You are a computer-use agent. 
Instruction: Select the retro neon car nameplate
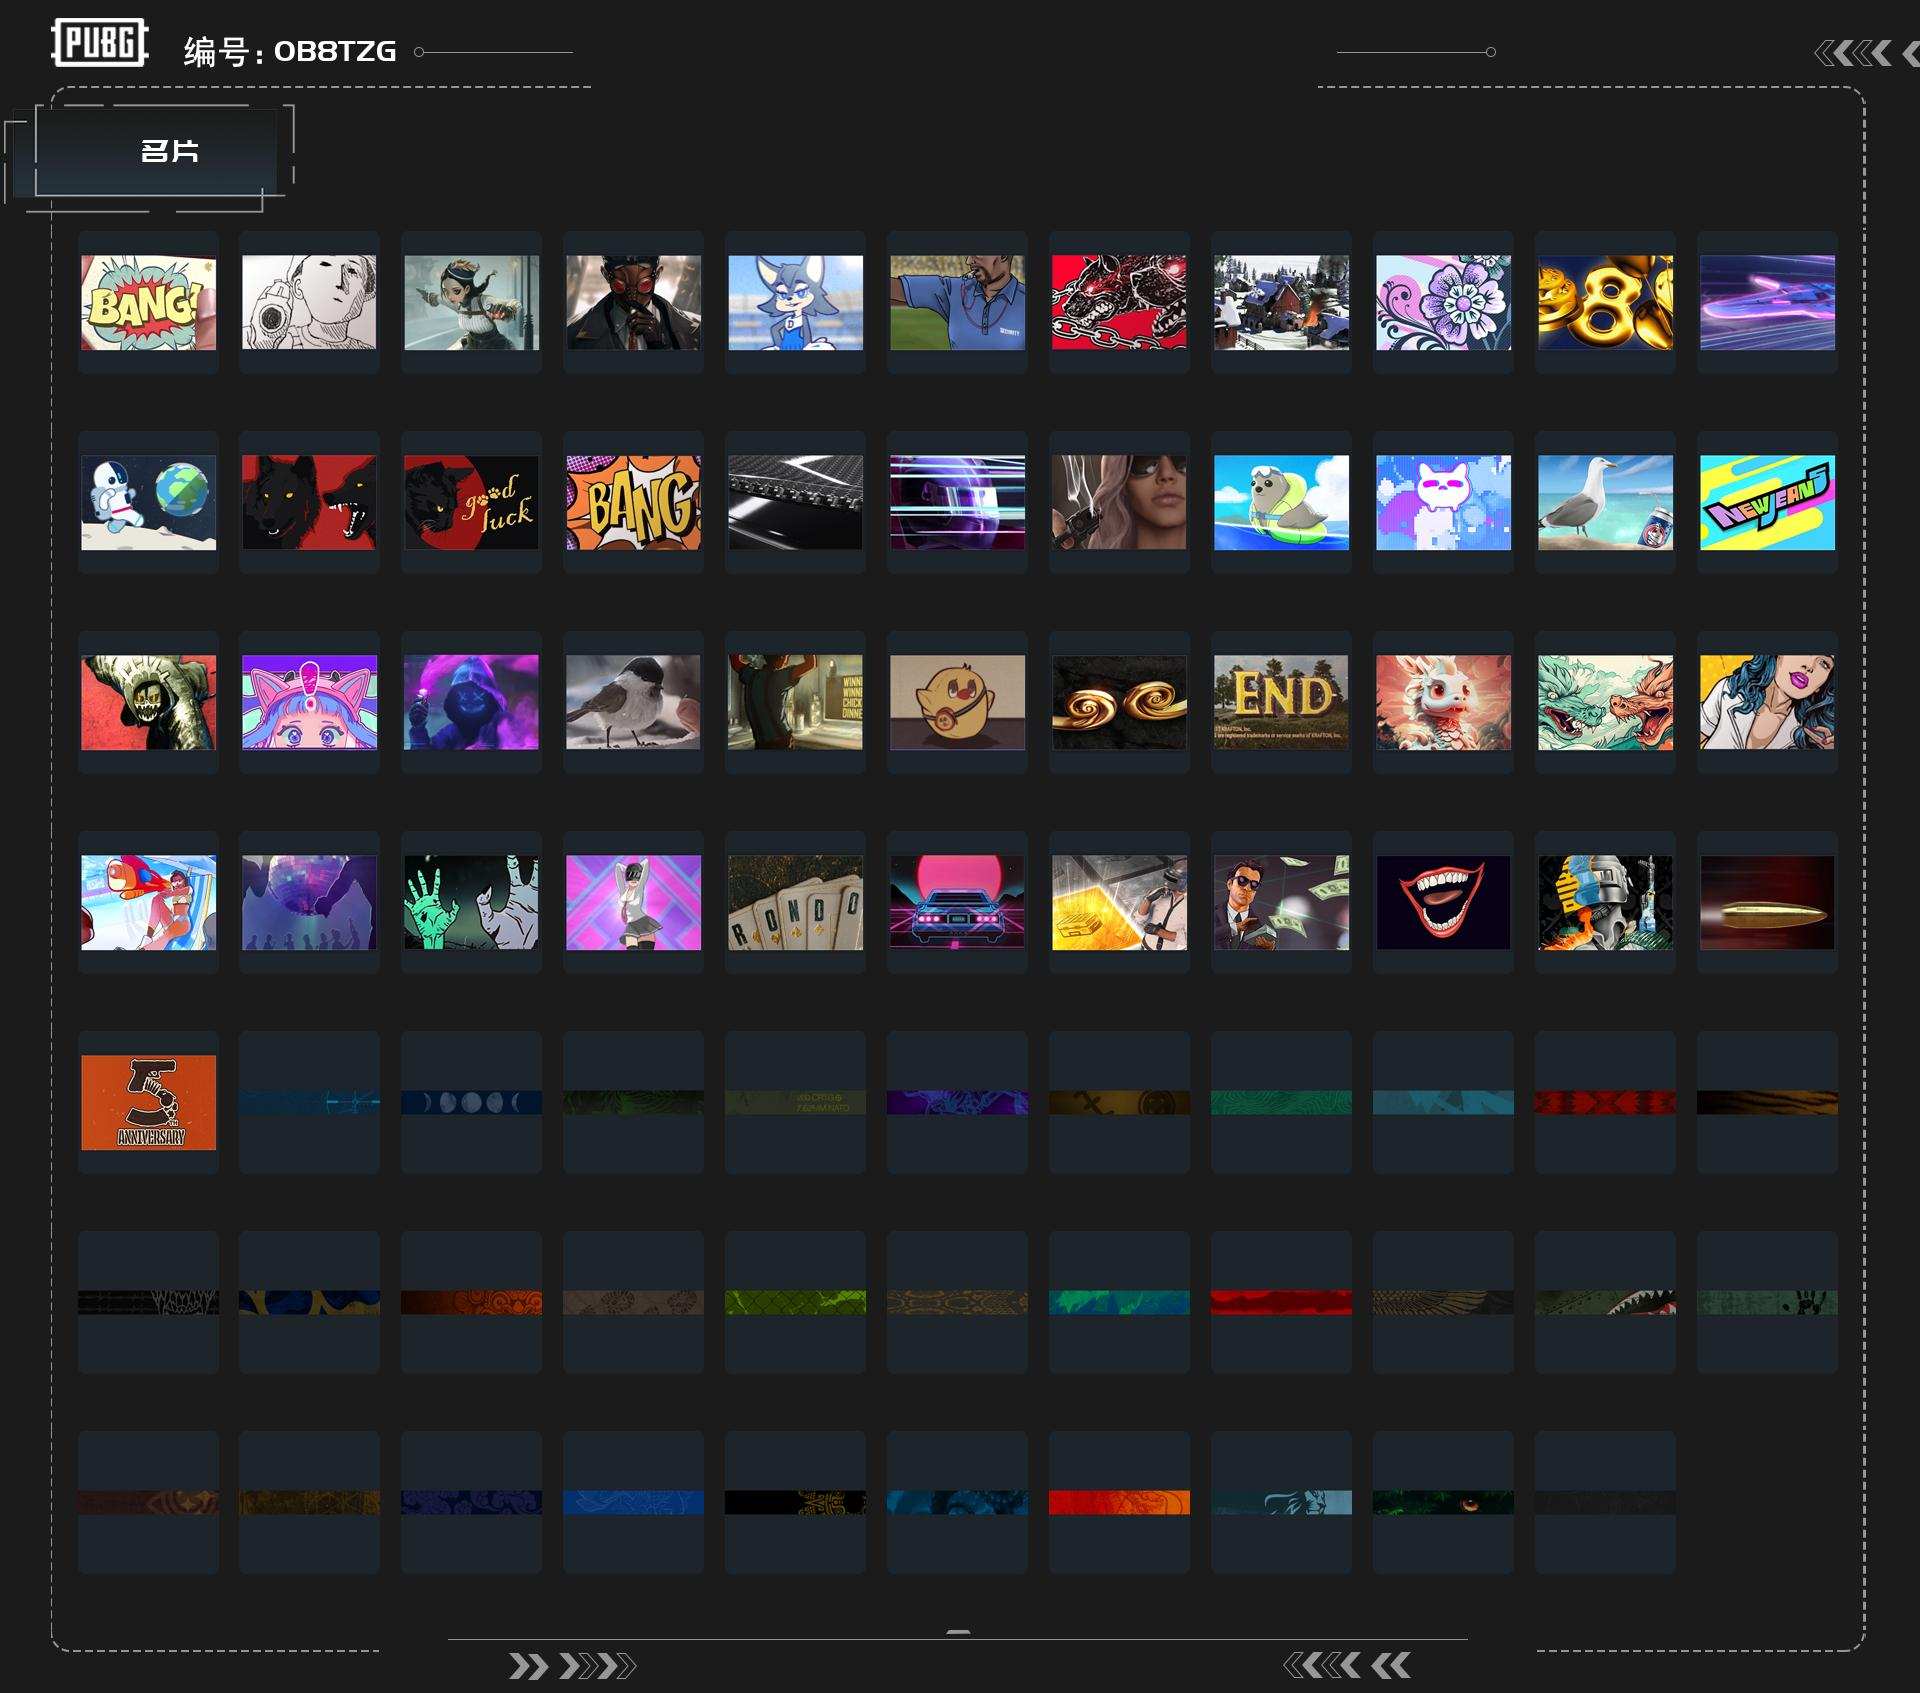[957, 902]
